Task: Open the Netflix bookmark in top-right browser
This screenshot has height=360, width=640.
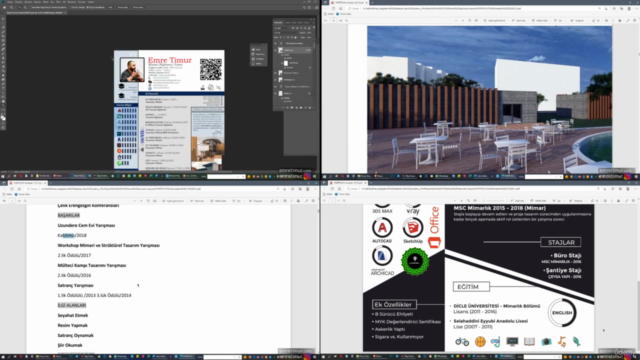Action: point(329,14)
